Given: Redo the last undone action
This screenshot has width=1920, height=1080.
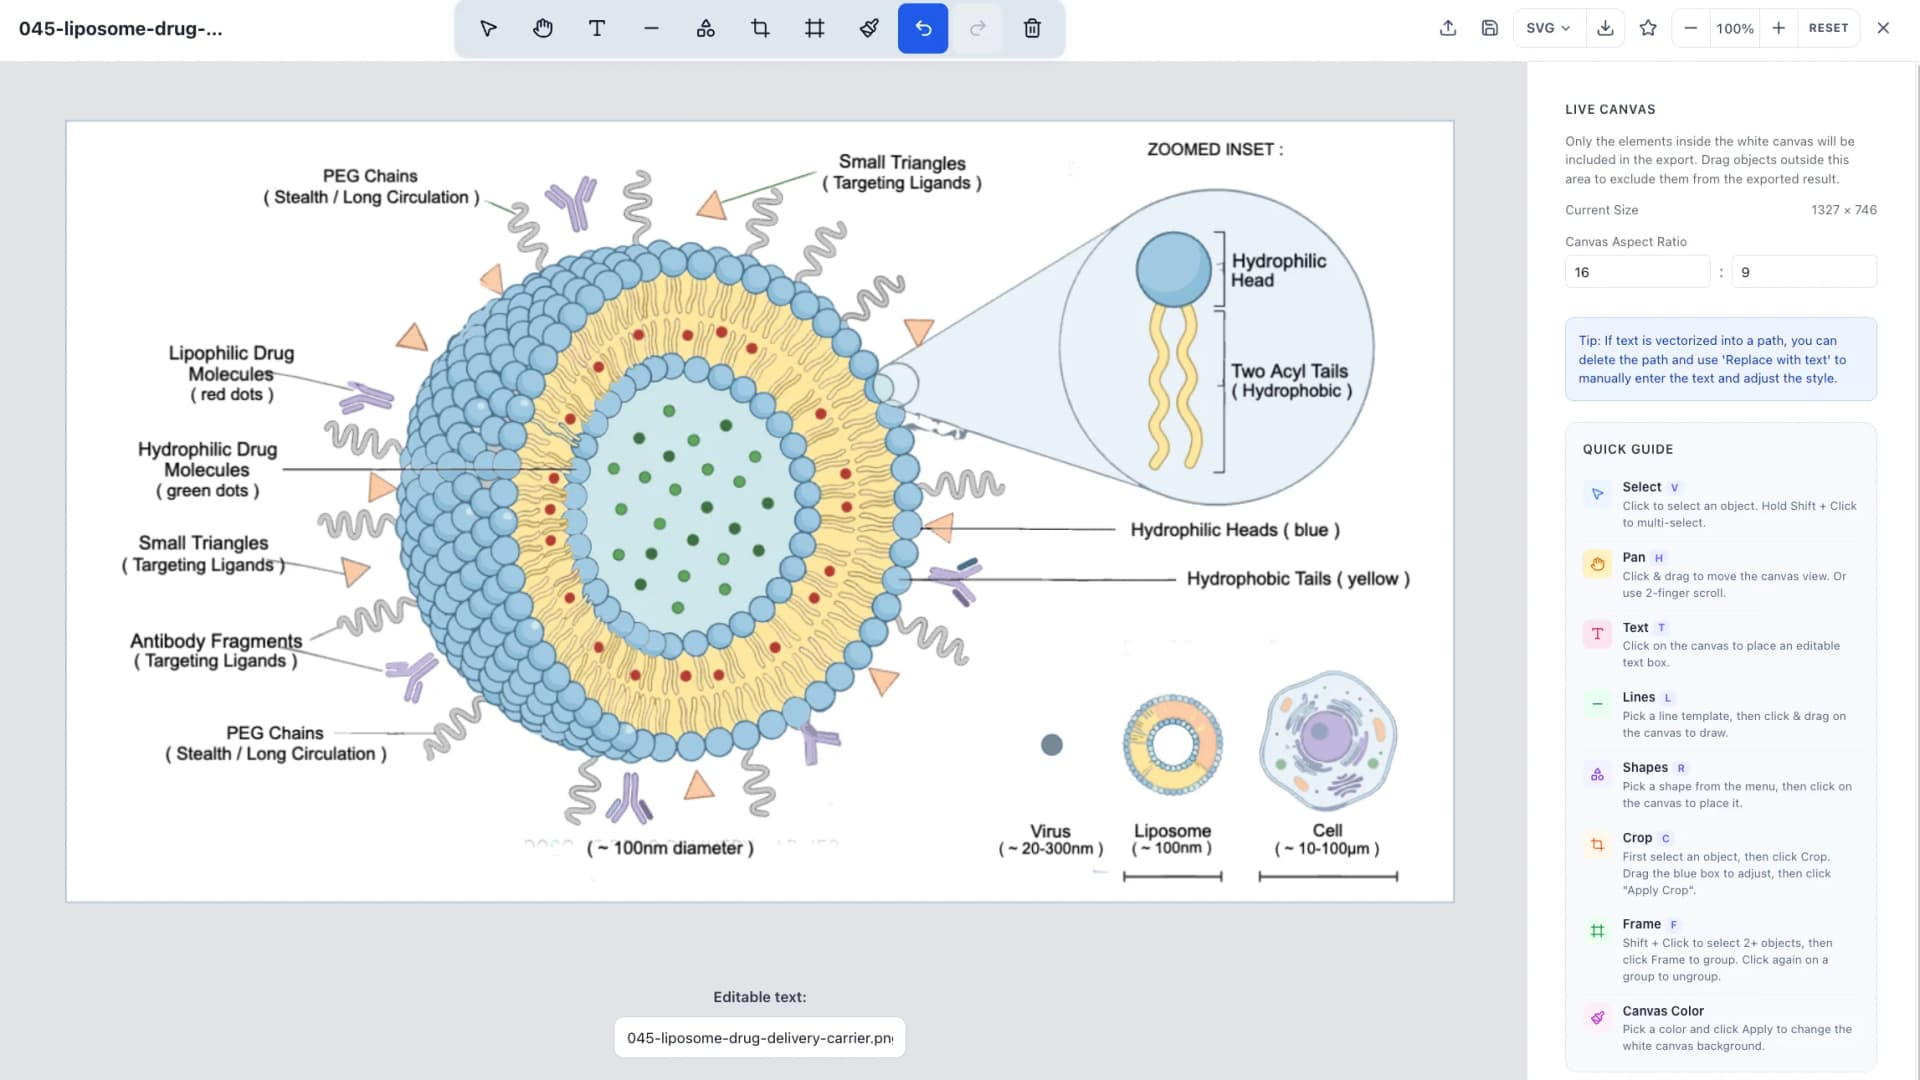Looking at the screenshot, I should coord(977,28).
